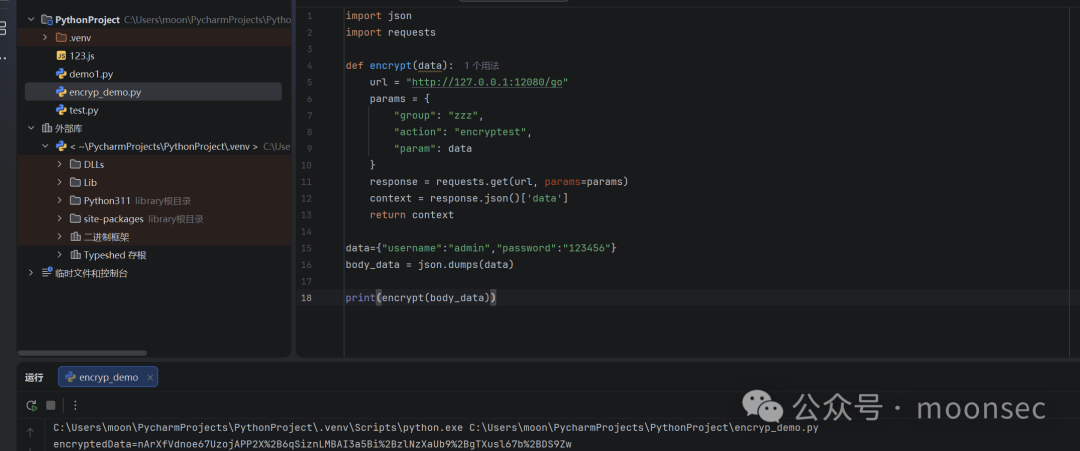1080x451 pixels.
Task: Click the test.py Python file icon
Action: (x=61, y=110)
